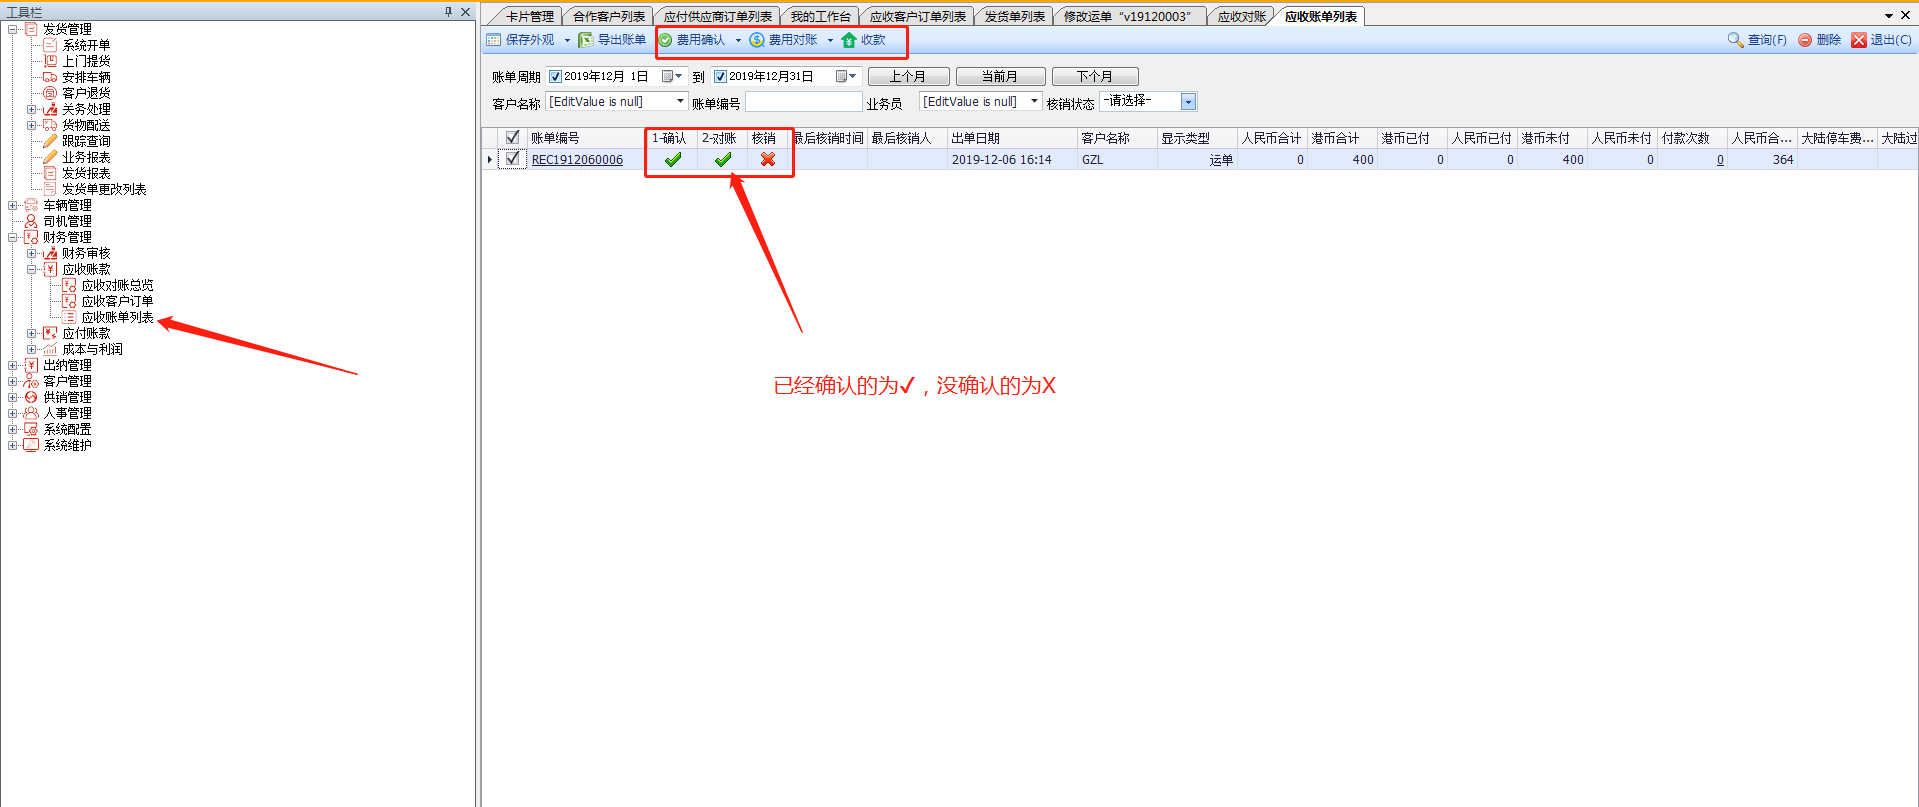Open the 核销状态 dropdown
This screenshot has height=807, width=1919.
1188,102
